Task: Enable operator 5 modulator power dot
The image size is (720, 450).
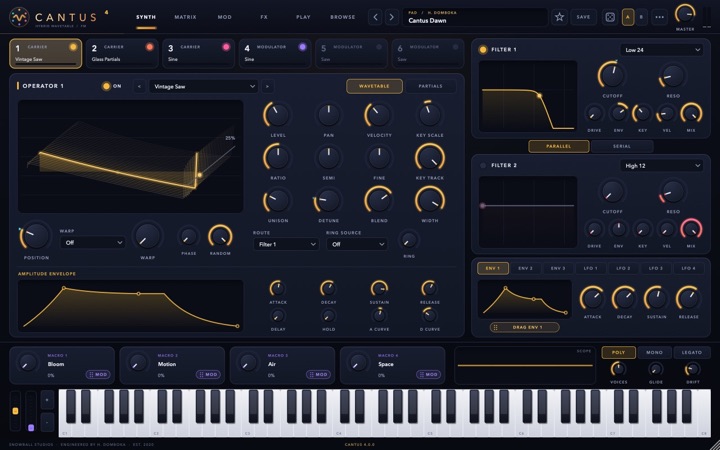Action: click(379, 47)
